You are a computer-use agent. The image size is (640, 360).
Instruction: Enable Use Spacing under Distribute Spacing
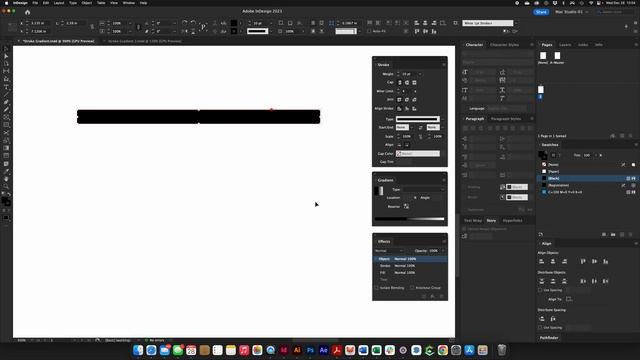point(540,328)
